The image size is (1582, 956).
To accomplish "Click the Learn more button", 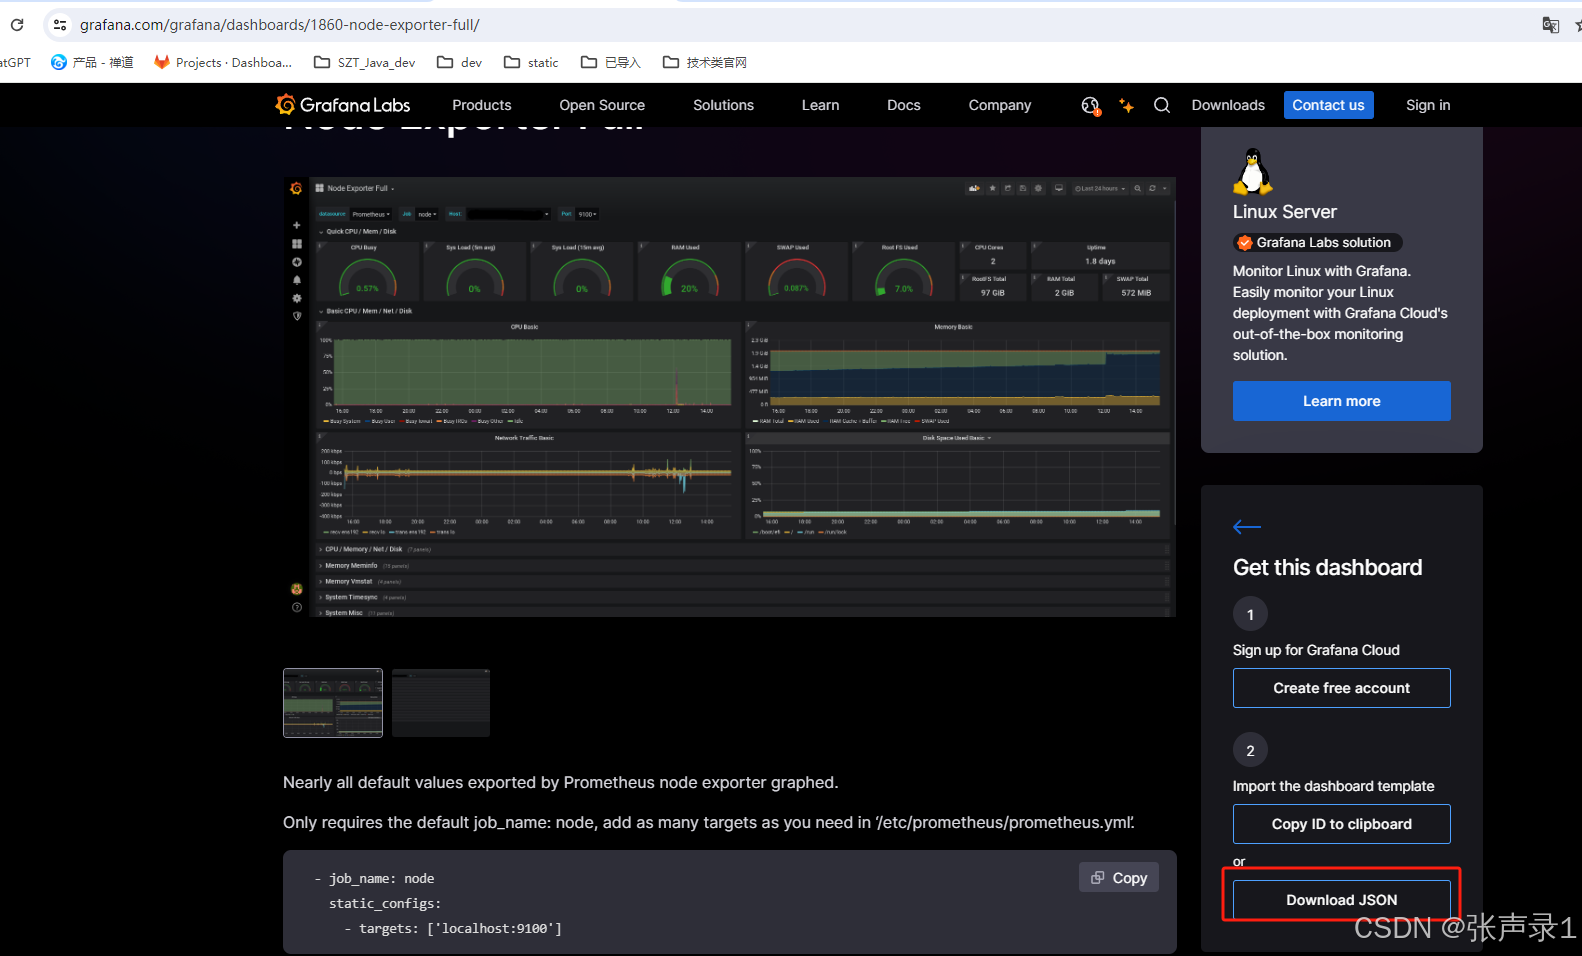I will pos(1341,401).
